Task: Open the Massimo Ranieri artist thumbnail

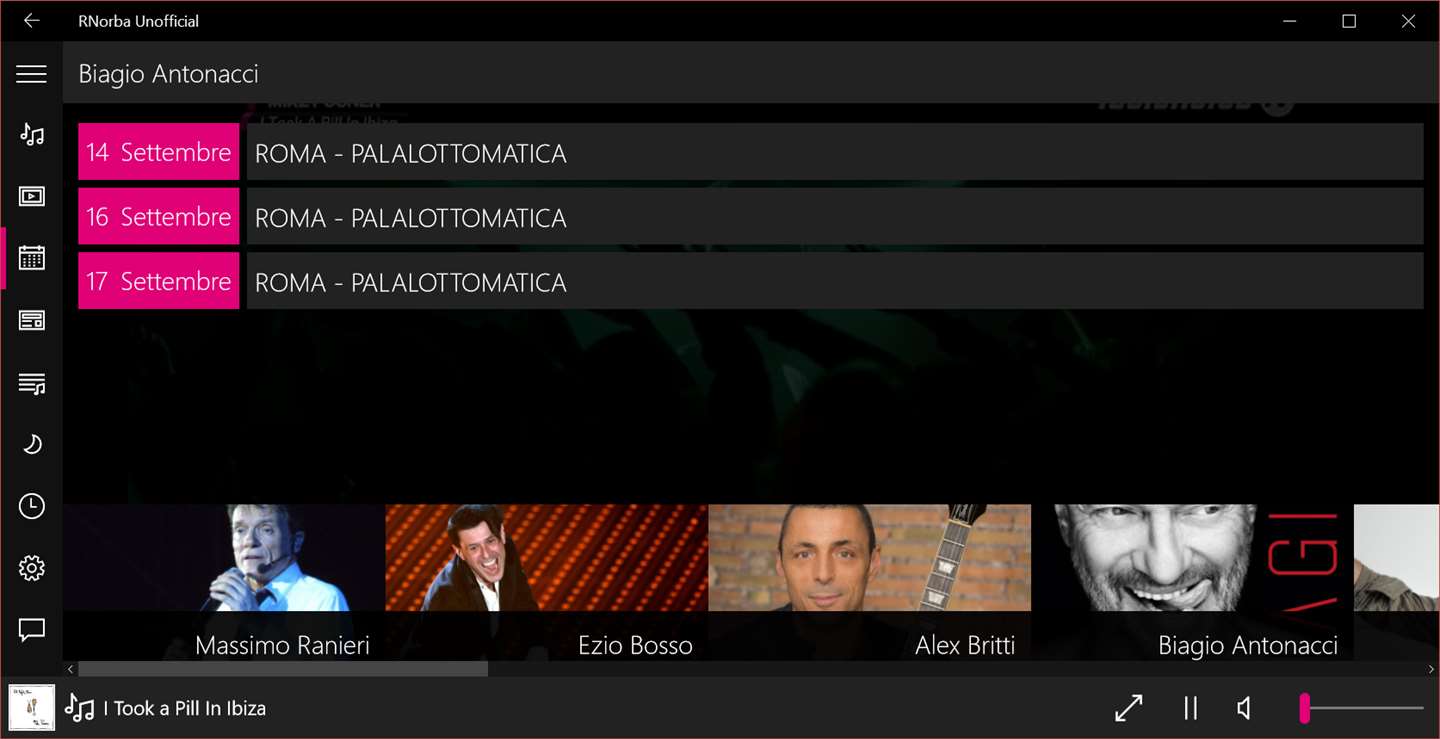Action: tap(224, 582)
